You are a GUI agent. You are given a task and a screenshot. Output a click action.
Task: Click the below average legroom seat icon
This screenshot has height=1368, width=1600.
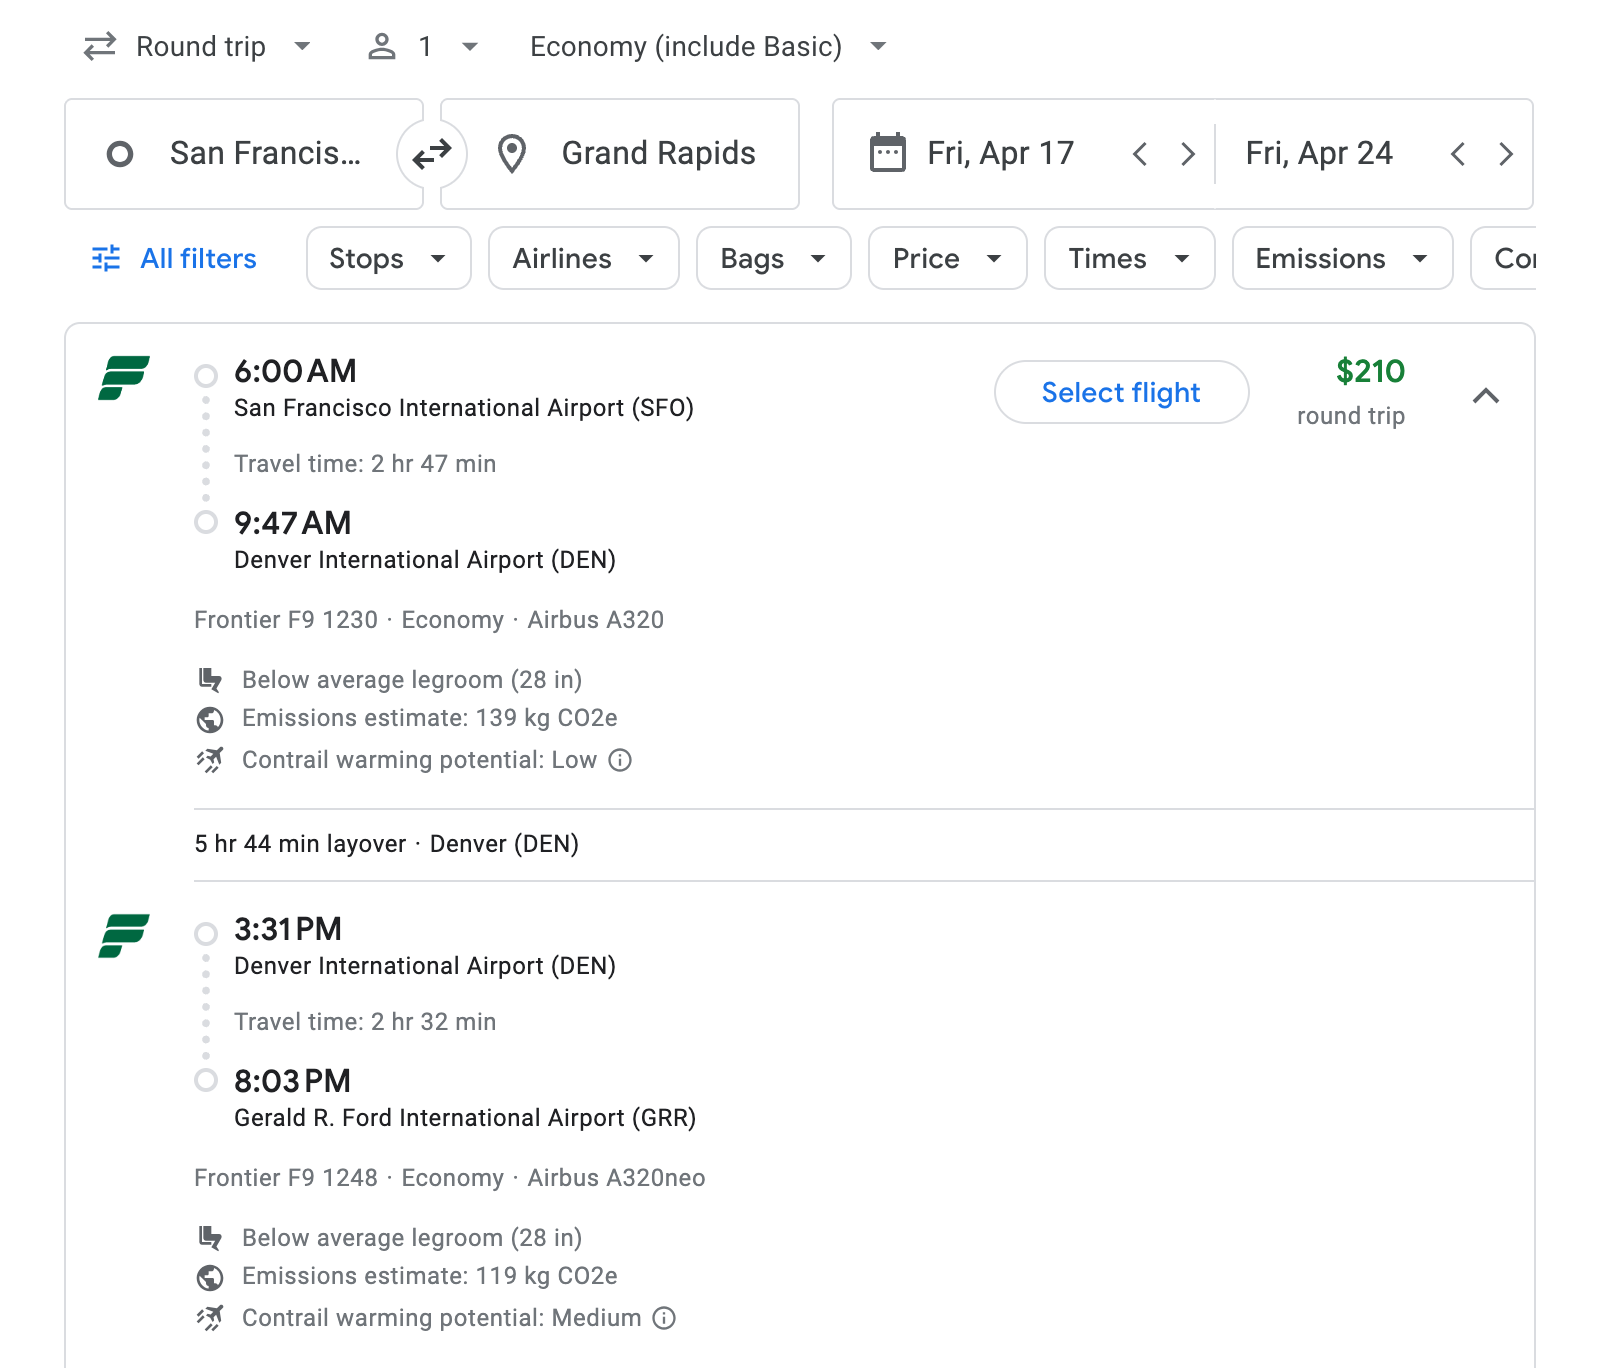[x=210, y=679]
